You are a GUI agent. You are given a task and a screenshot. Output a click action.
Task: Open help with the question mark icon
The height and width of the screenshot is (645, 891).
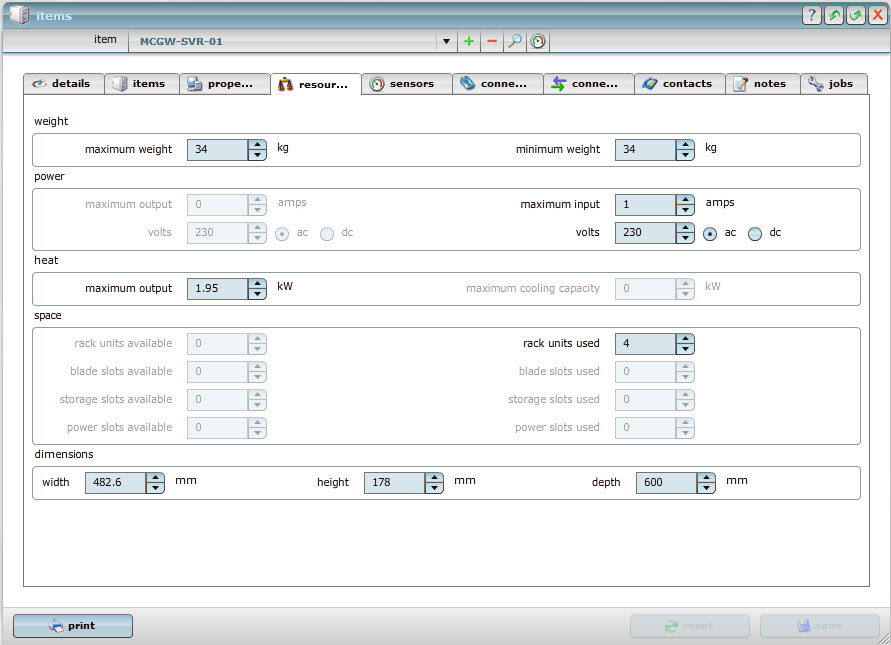click(x=812, y=15)
